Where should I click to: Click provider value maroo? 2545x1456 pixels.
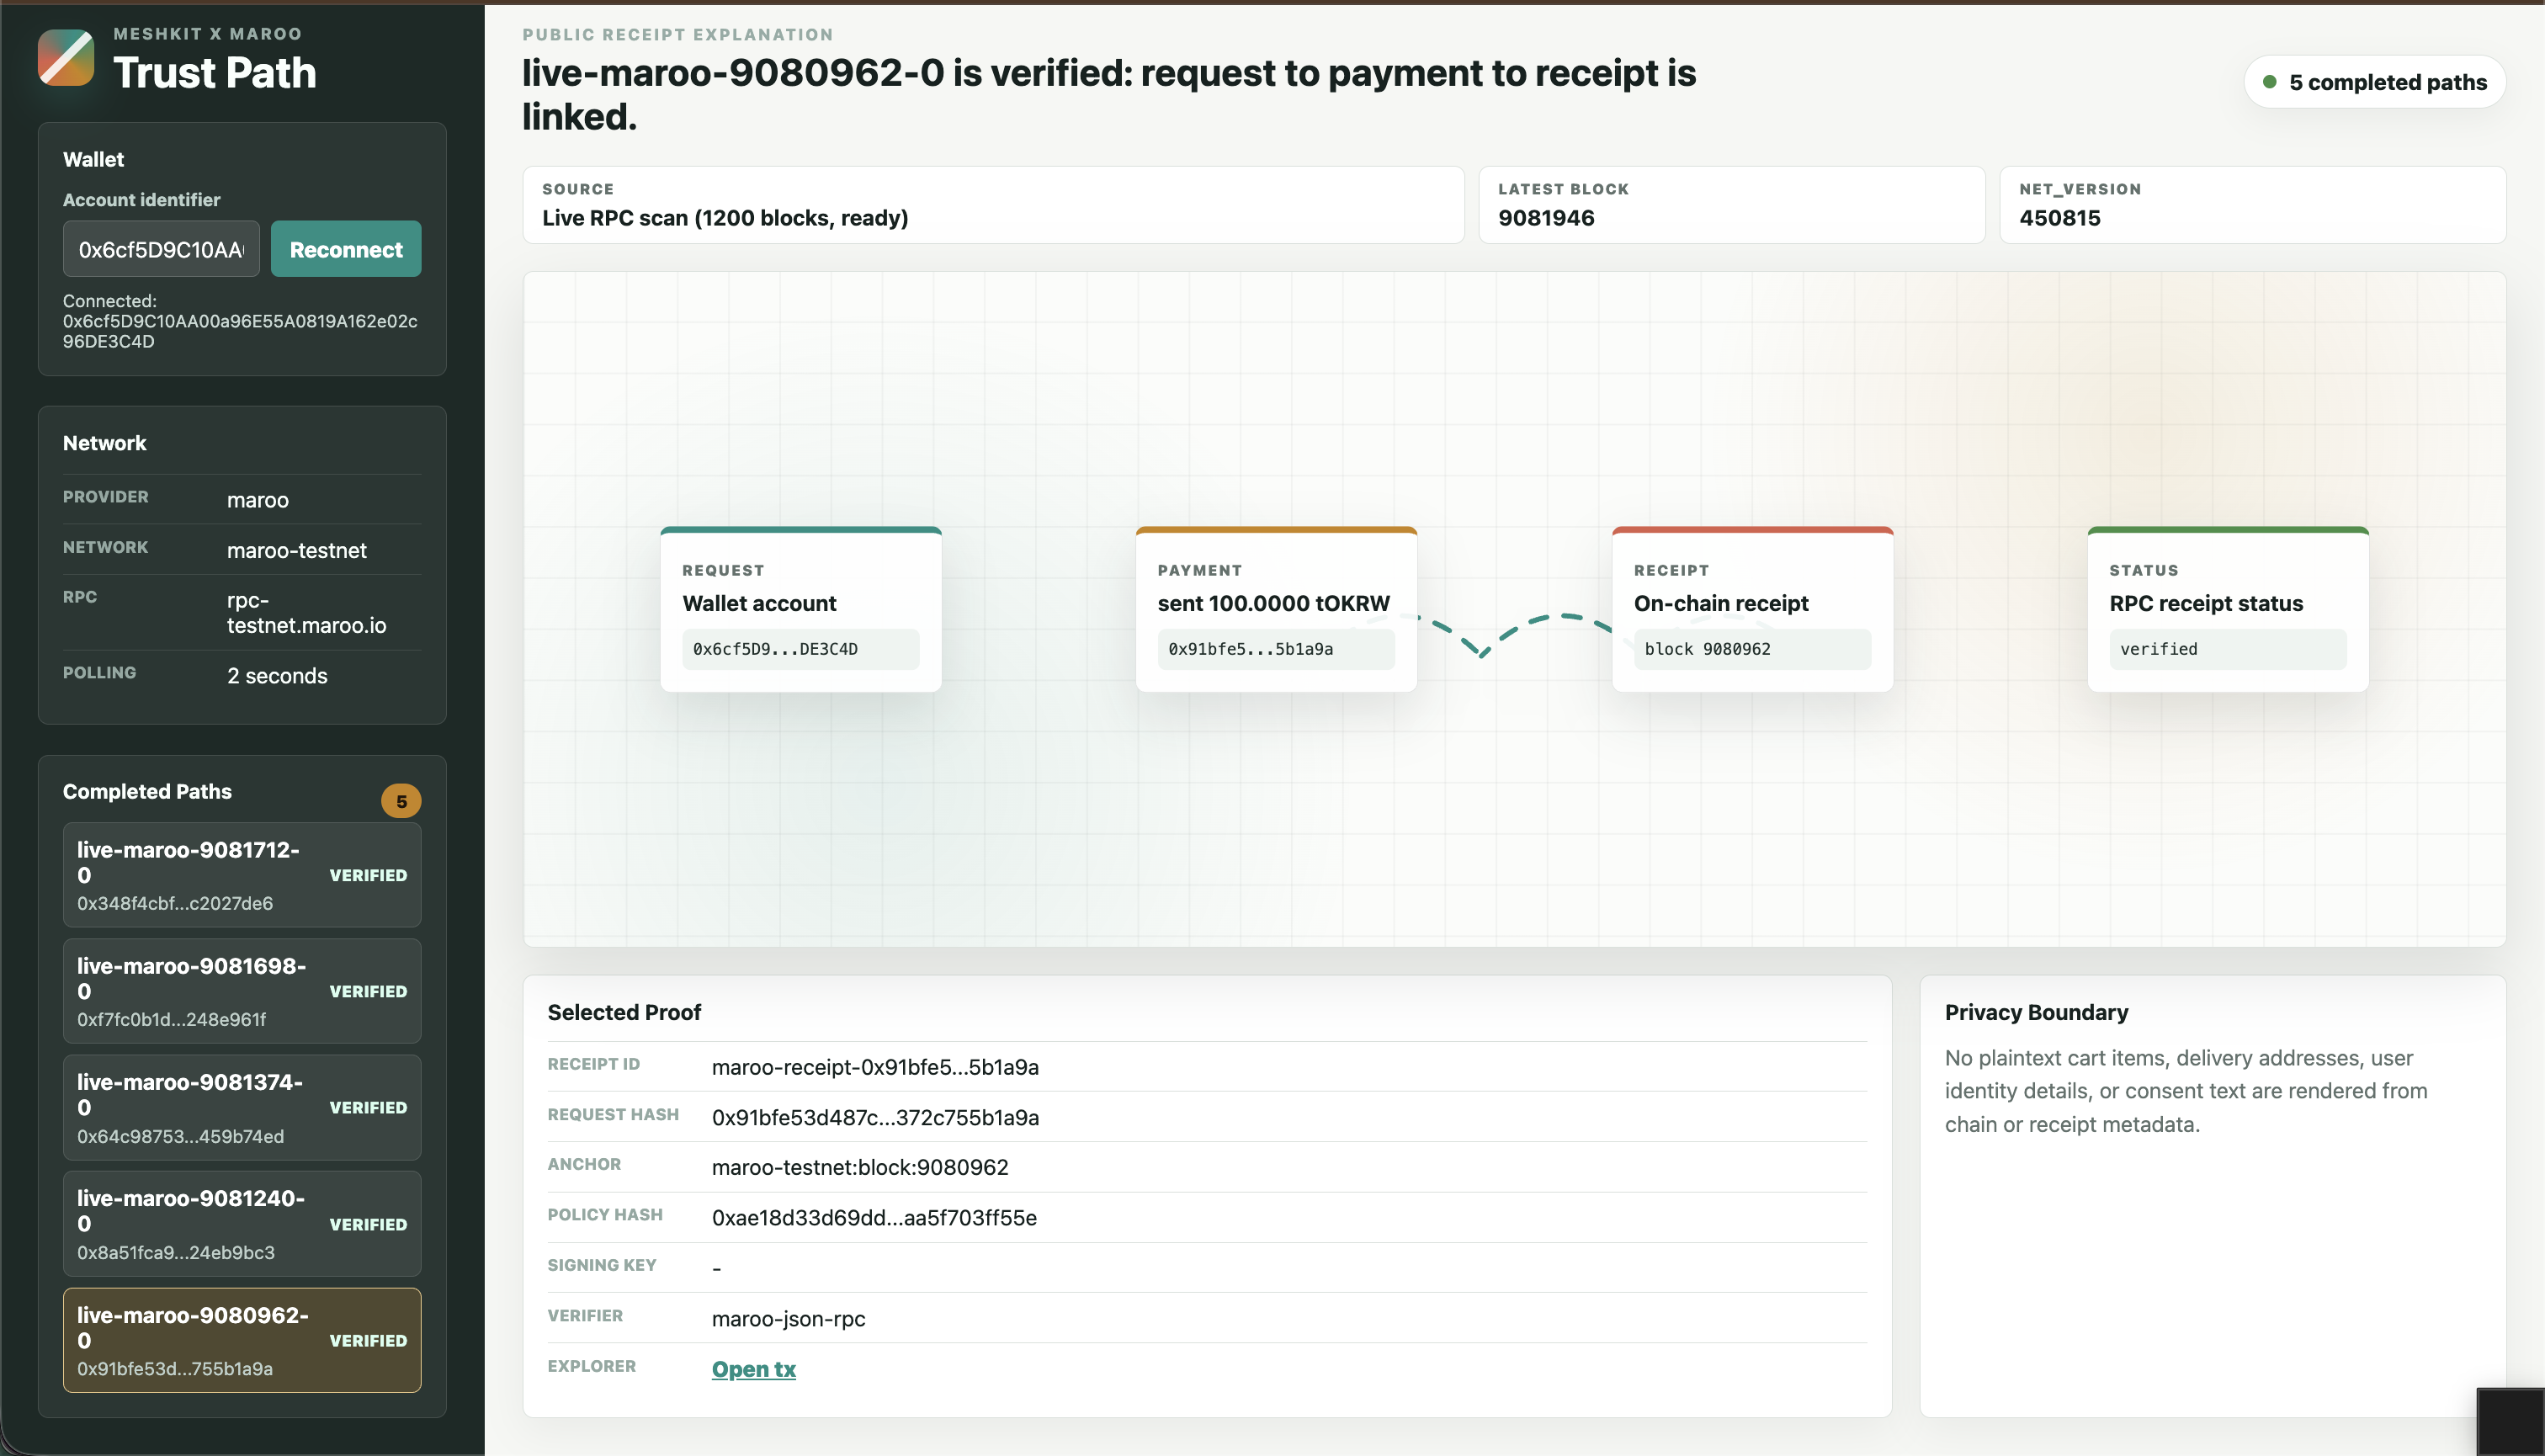coord(258,500)
